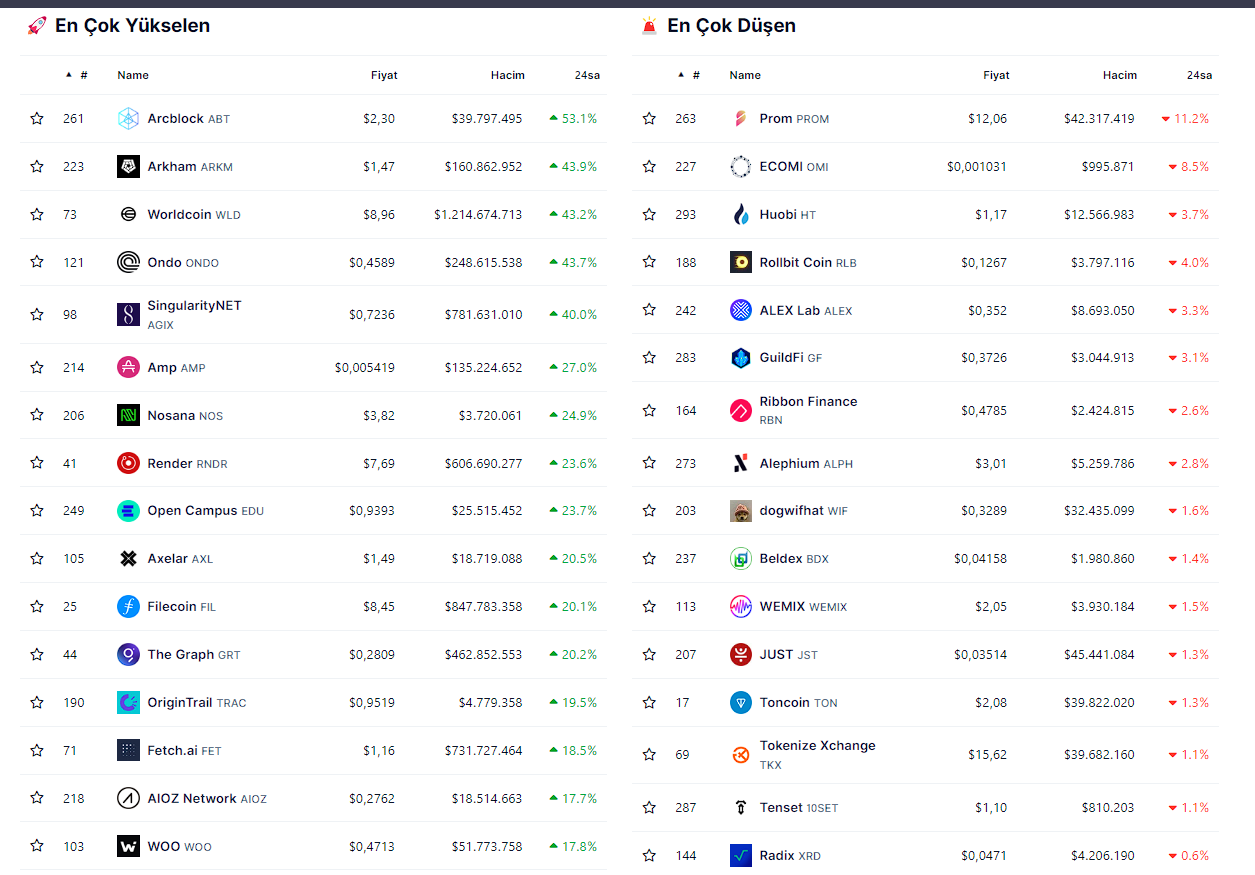Screen dimensions: 1255x875
Task: Open the SingularityNET coin page
Action: tap(194, 306)
